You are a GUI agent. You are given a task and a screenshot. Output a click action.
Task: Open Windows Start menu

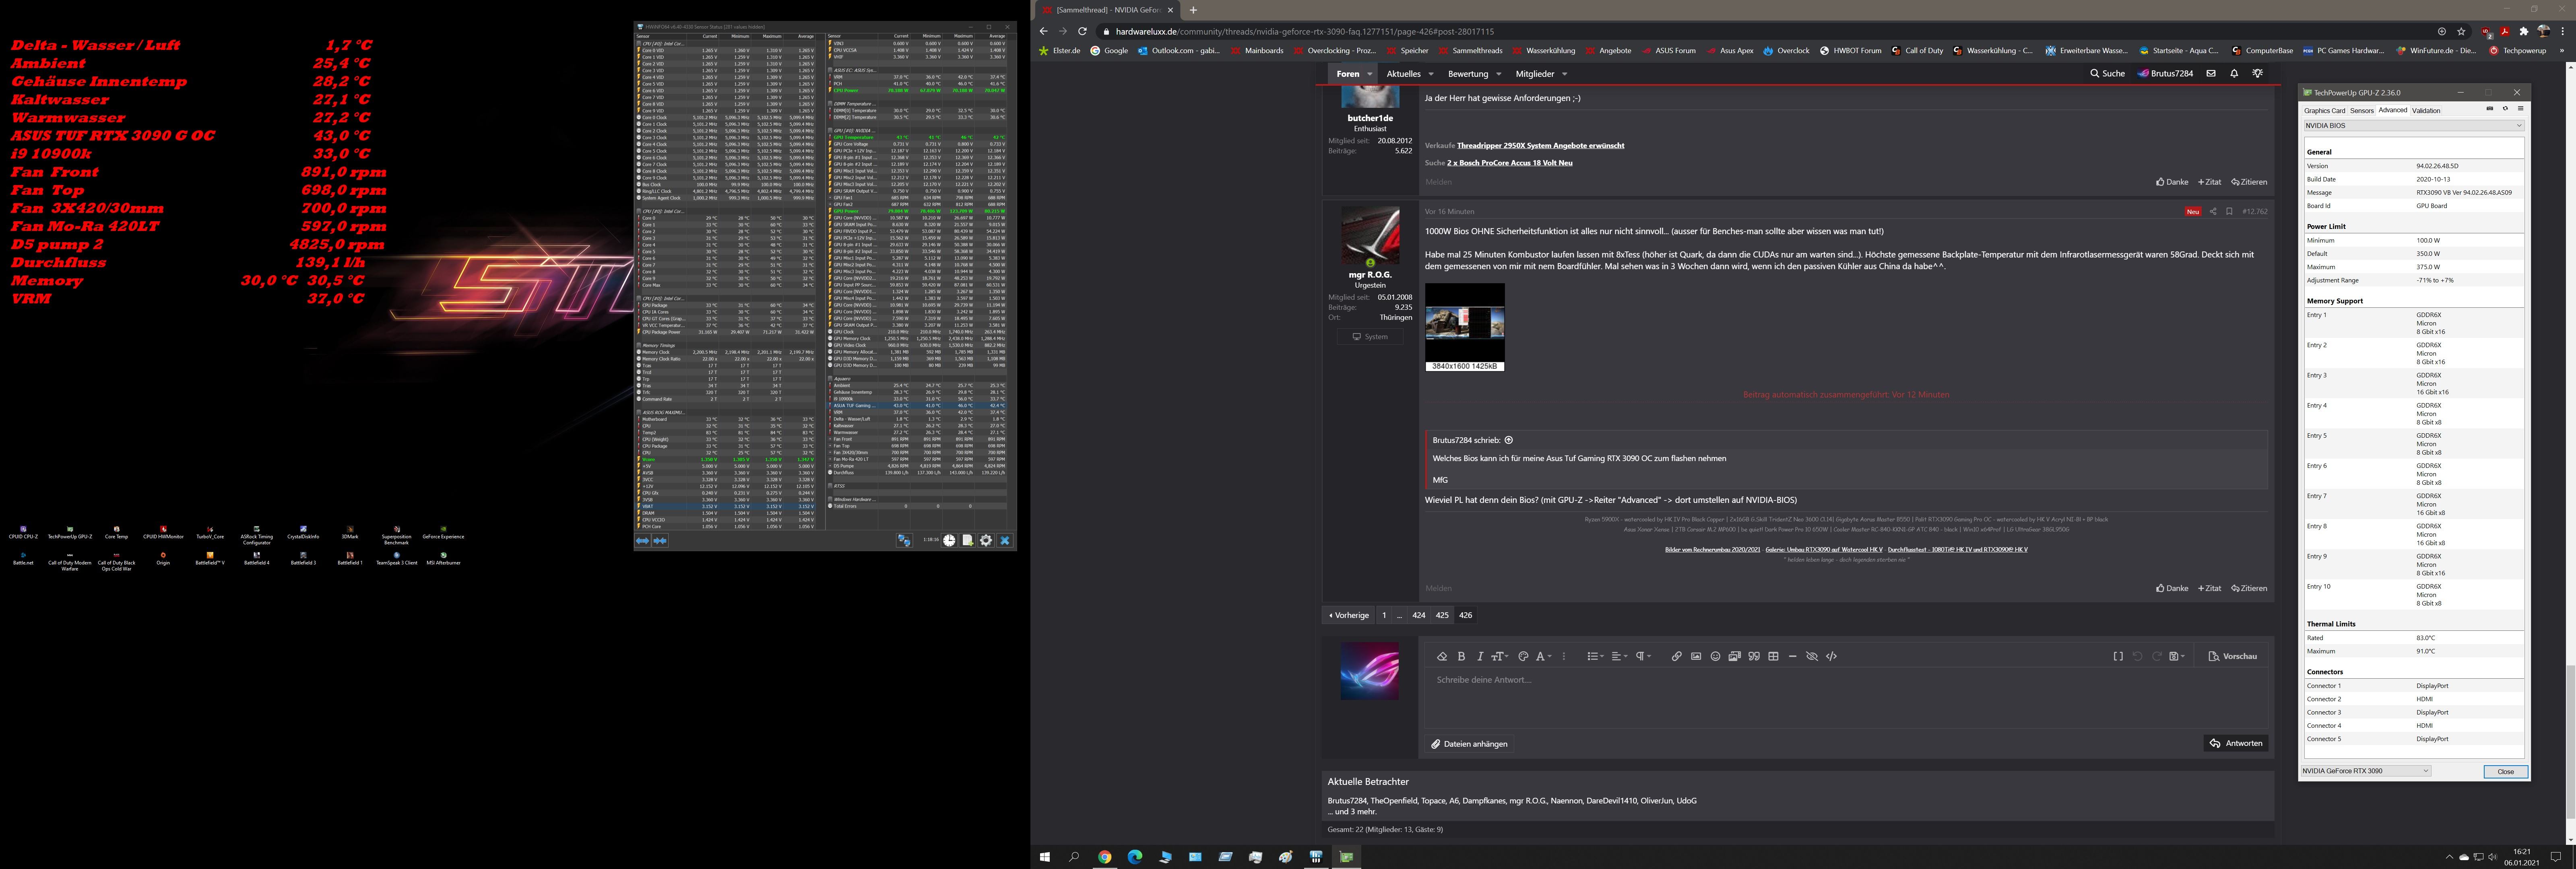pos(1045,857)
